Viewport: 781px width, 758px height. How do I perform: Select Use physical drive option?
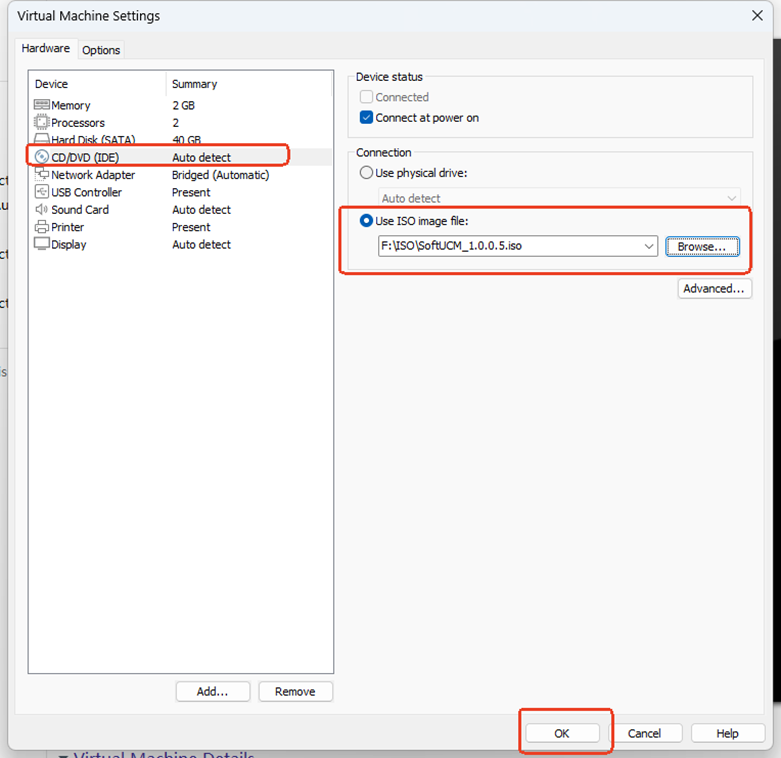pos(366,173)
